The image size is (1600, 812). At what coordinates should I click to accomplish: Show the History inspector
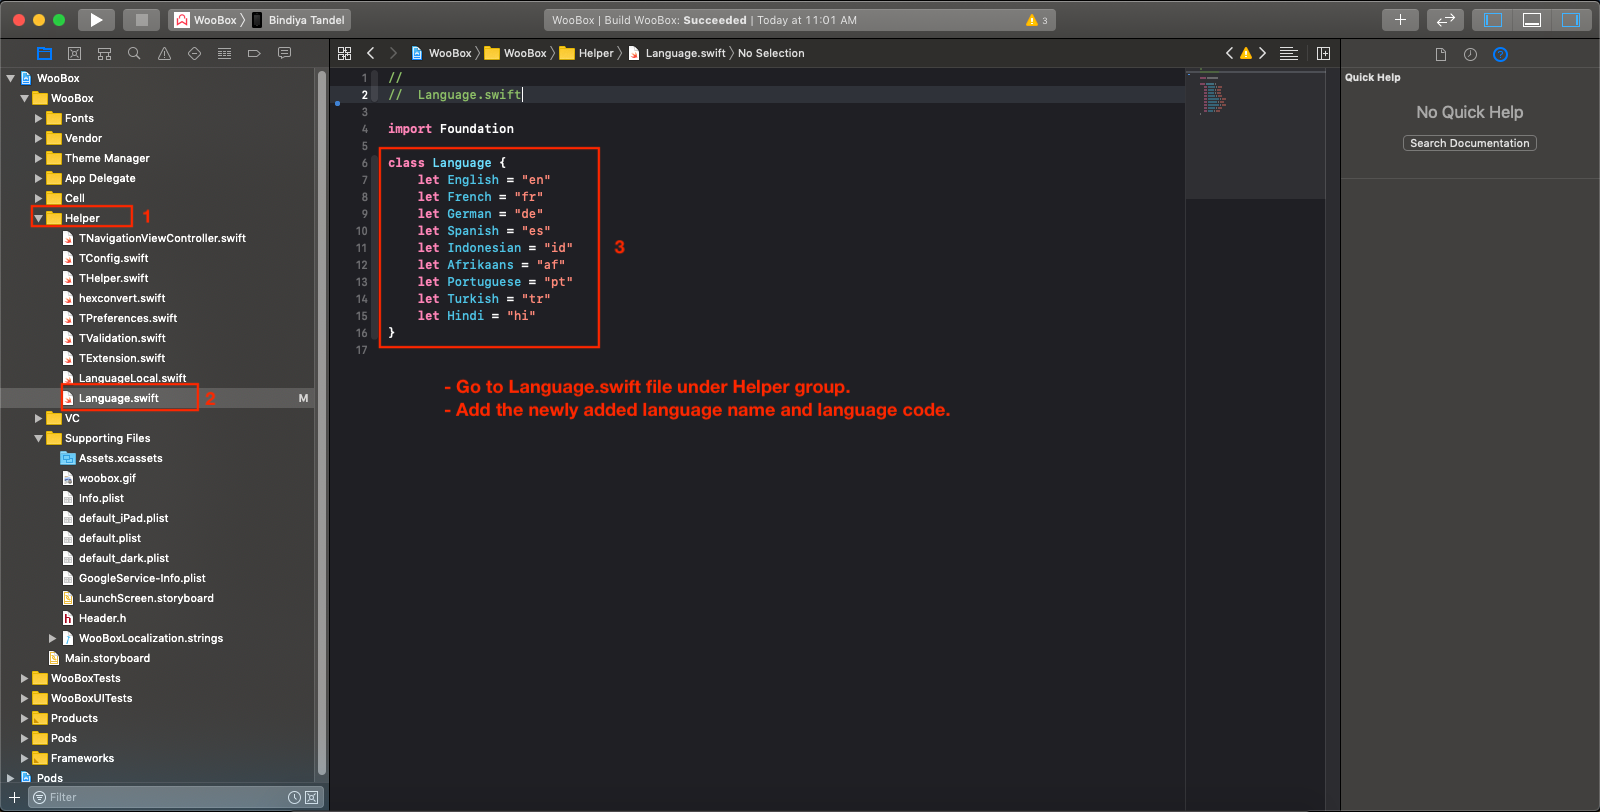(x=1470, y=54)
